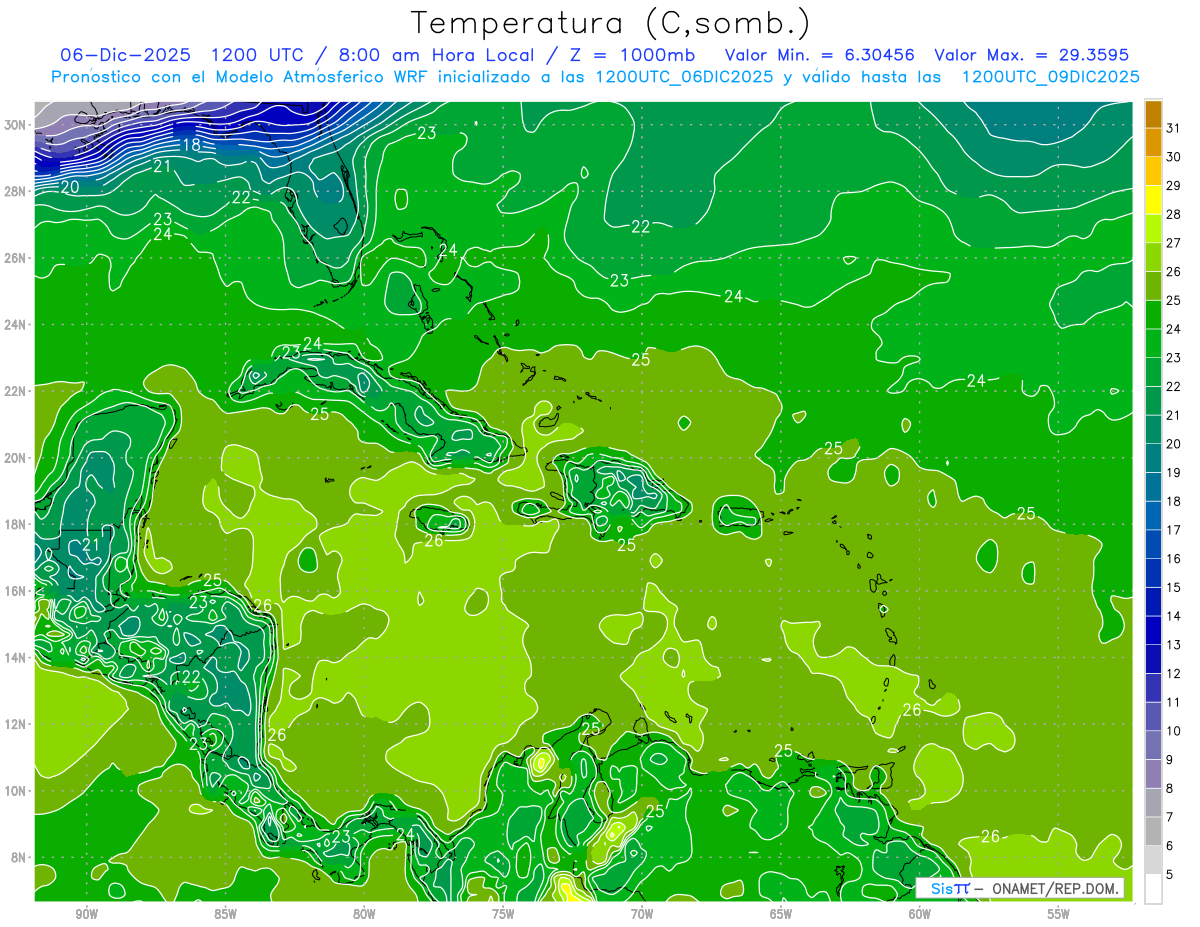
Task: Click legend scale value "10"
Action: pos(1174,731)
